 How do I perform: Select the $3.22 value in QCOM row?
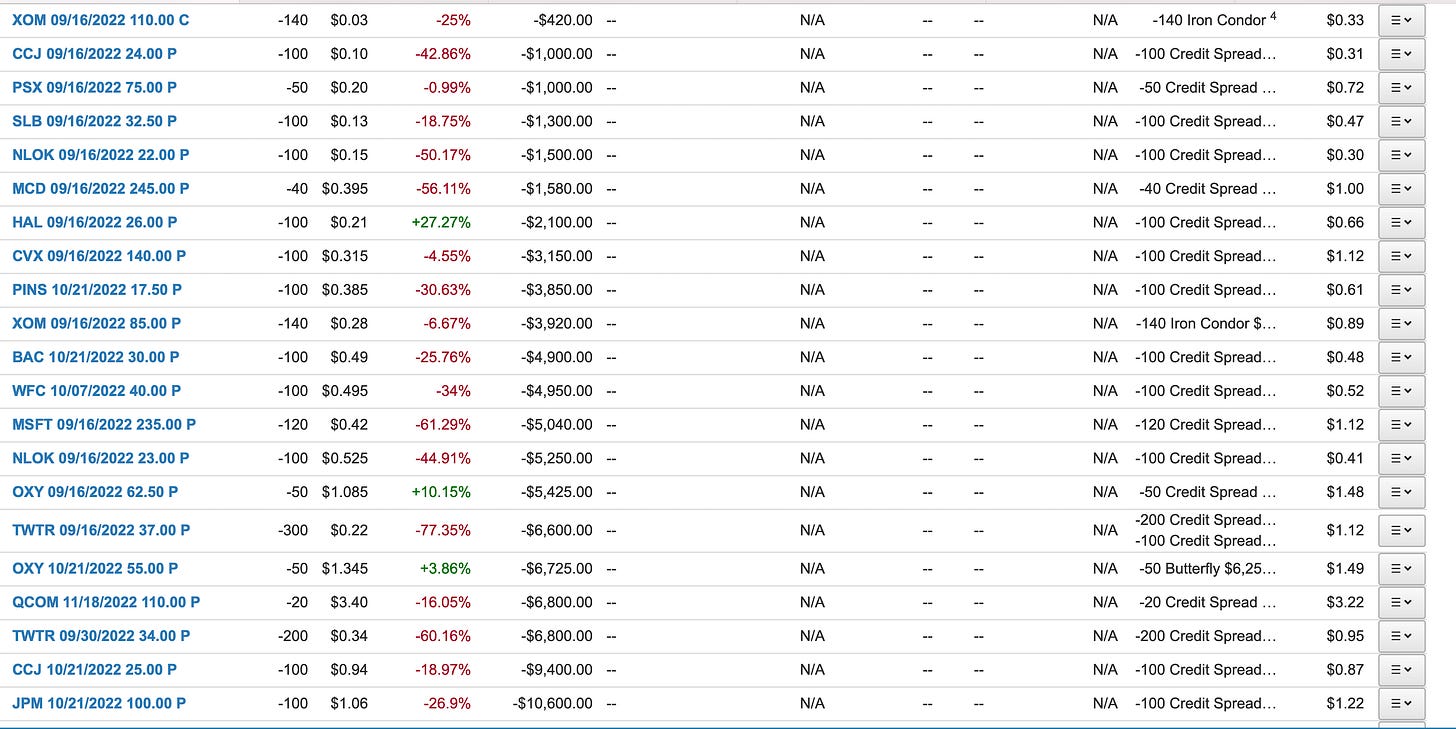[1345, 602]
